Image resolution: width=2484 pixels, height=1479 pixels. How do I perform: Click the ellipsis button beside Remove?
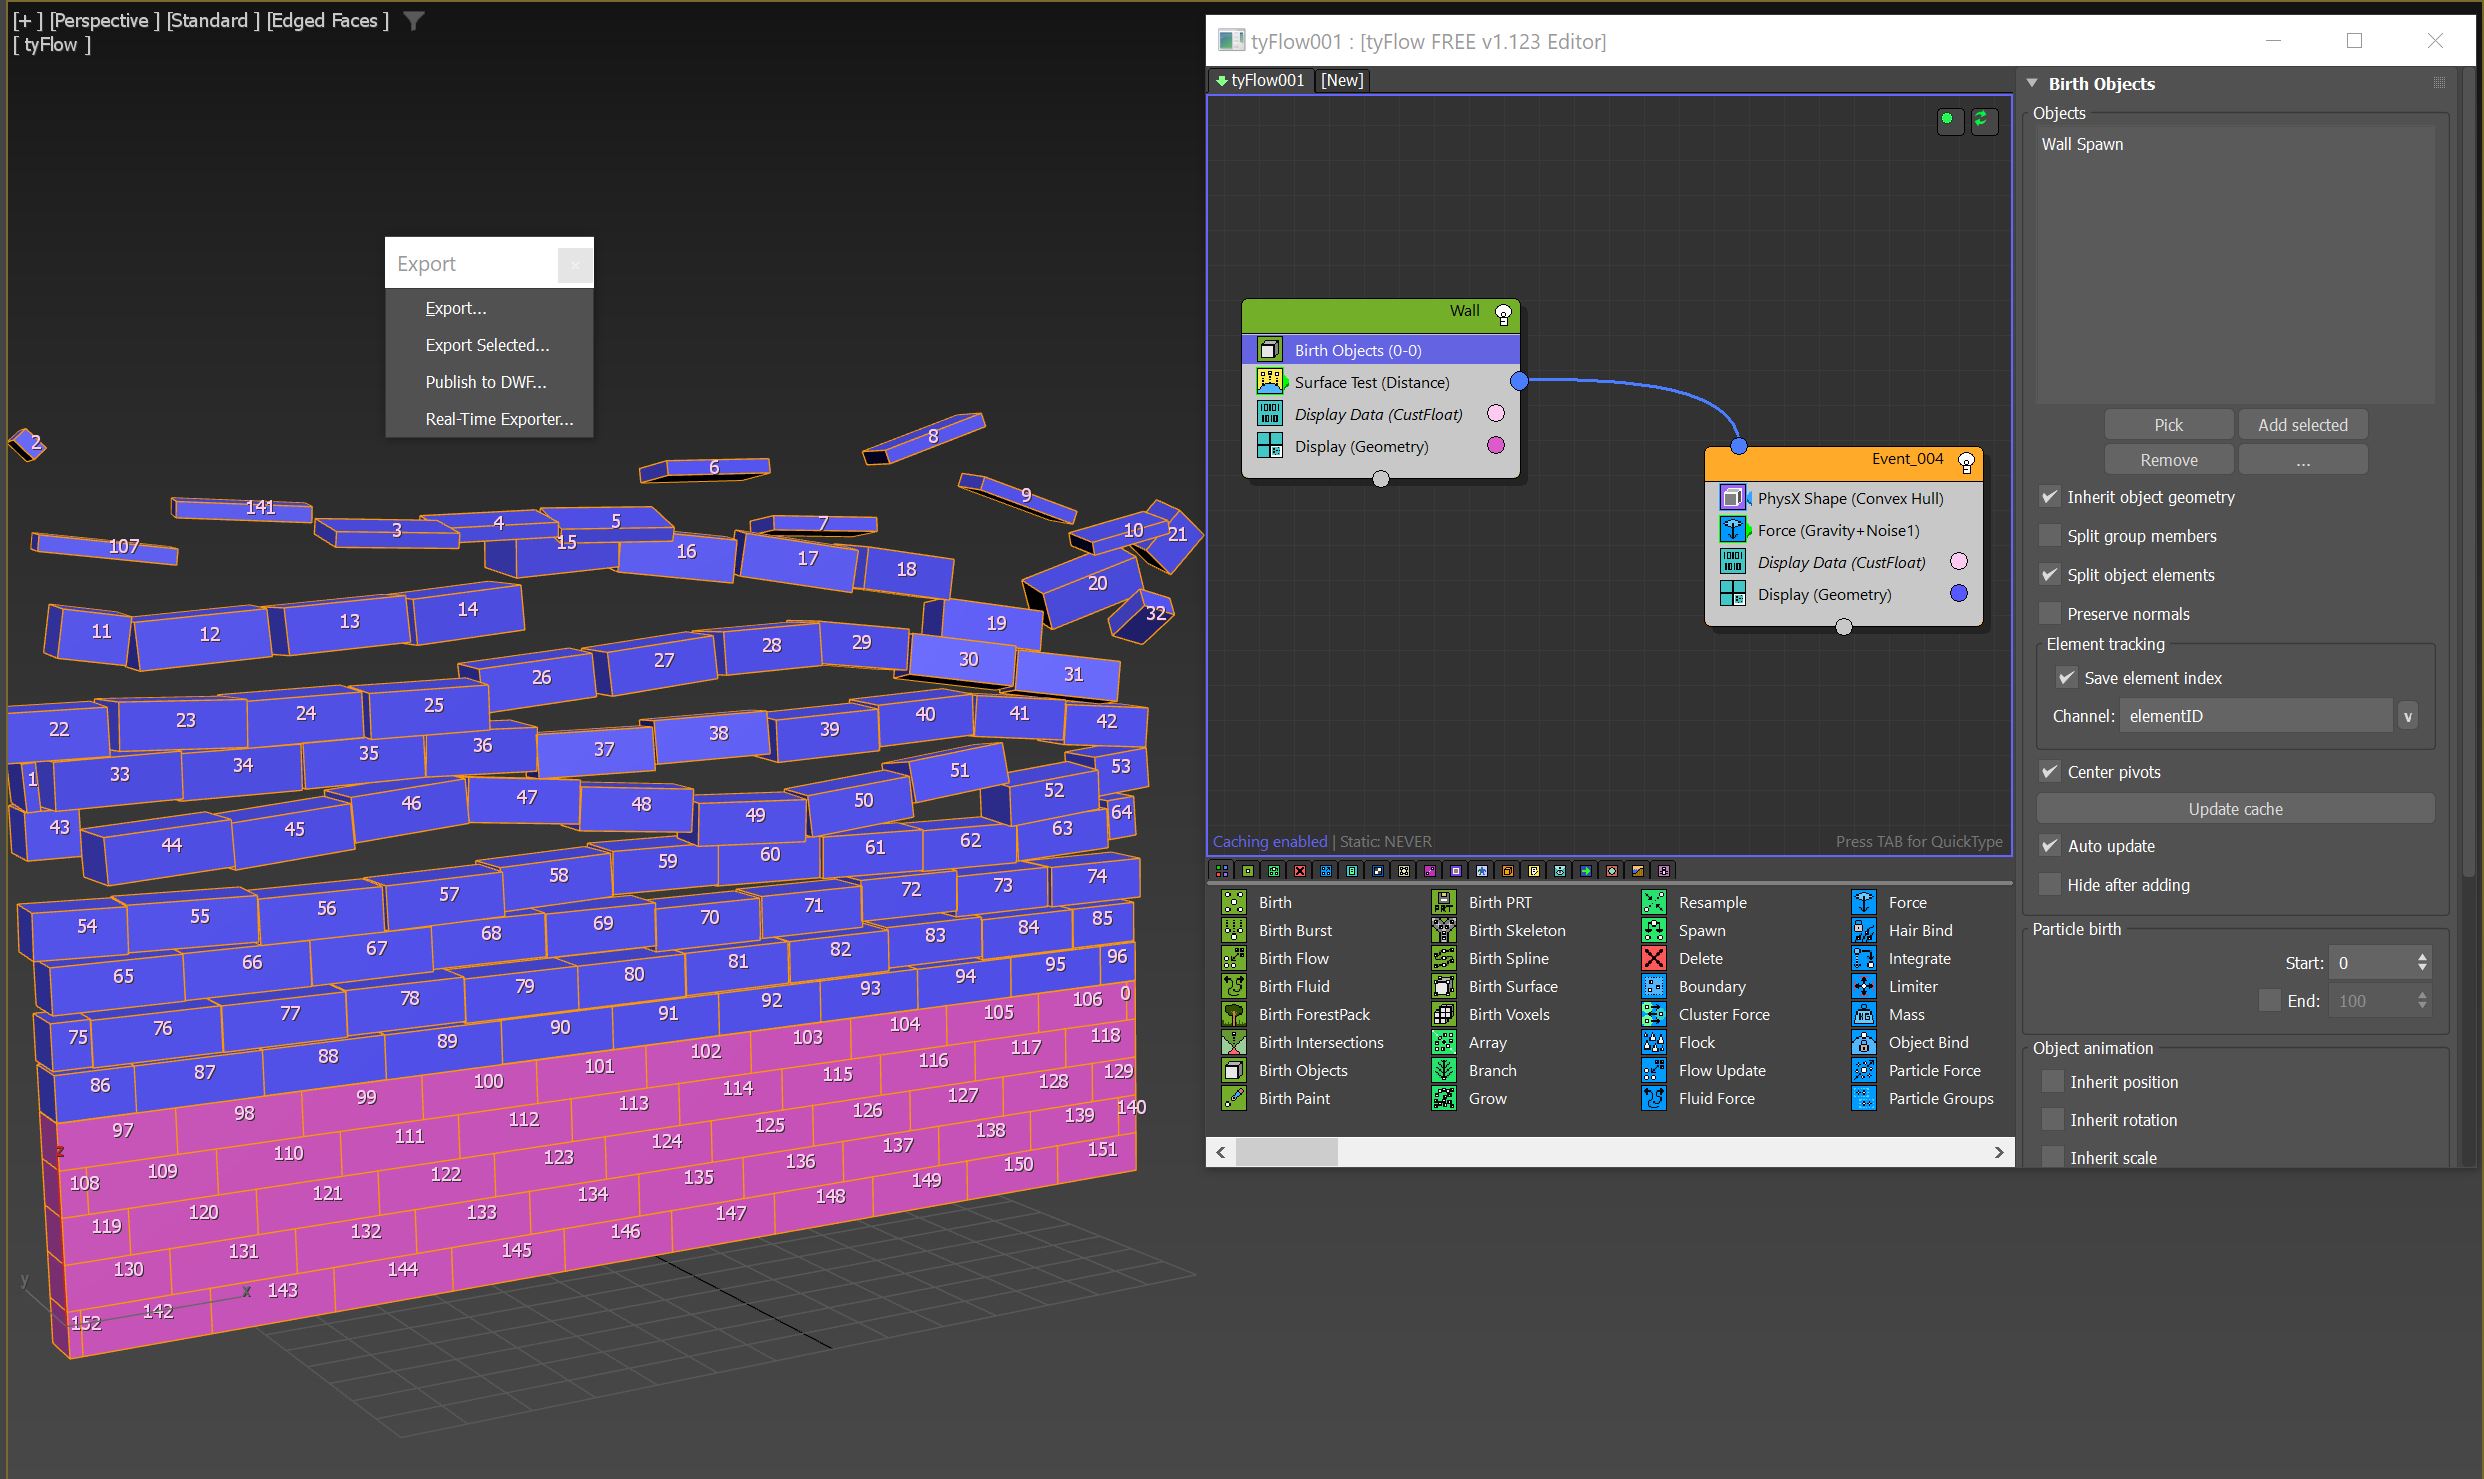(x=2302, y=460)
